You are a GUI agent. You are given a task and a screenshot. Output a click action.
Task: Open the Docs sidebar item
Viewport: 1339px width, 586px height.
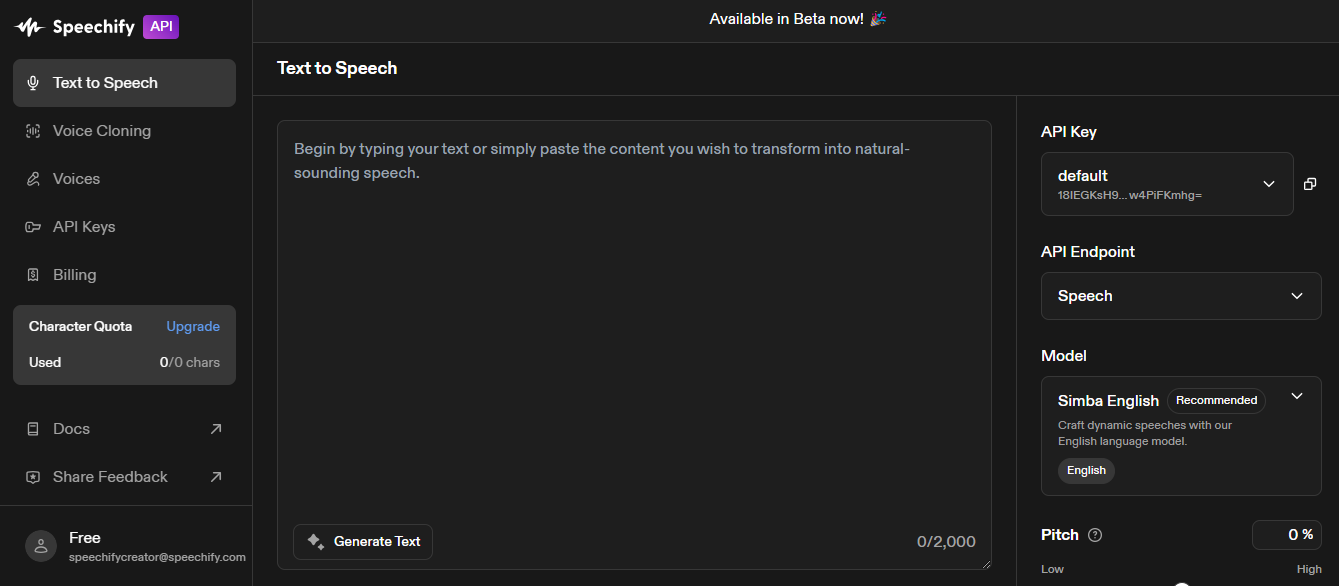(72, 429)
